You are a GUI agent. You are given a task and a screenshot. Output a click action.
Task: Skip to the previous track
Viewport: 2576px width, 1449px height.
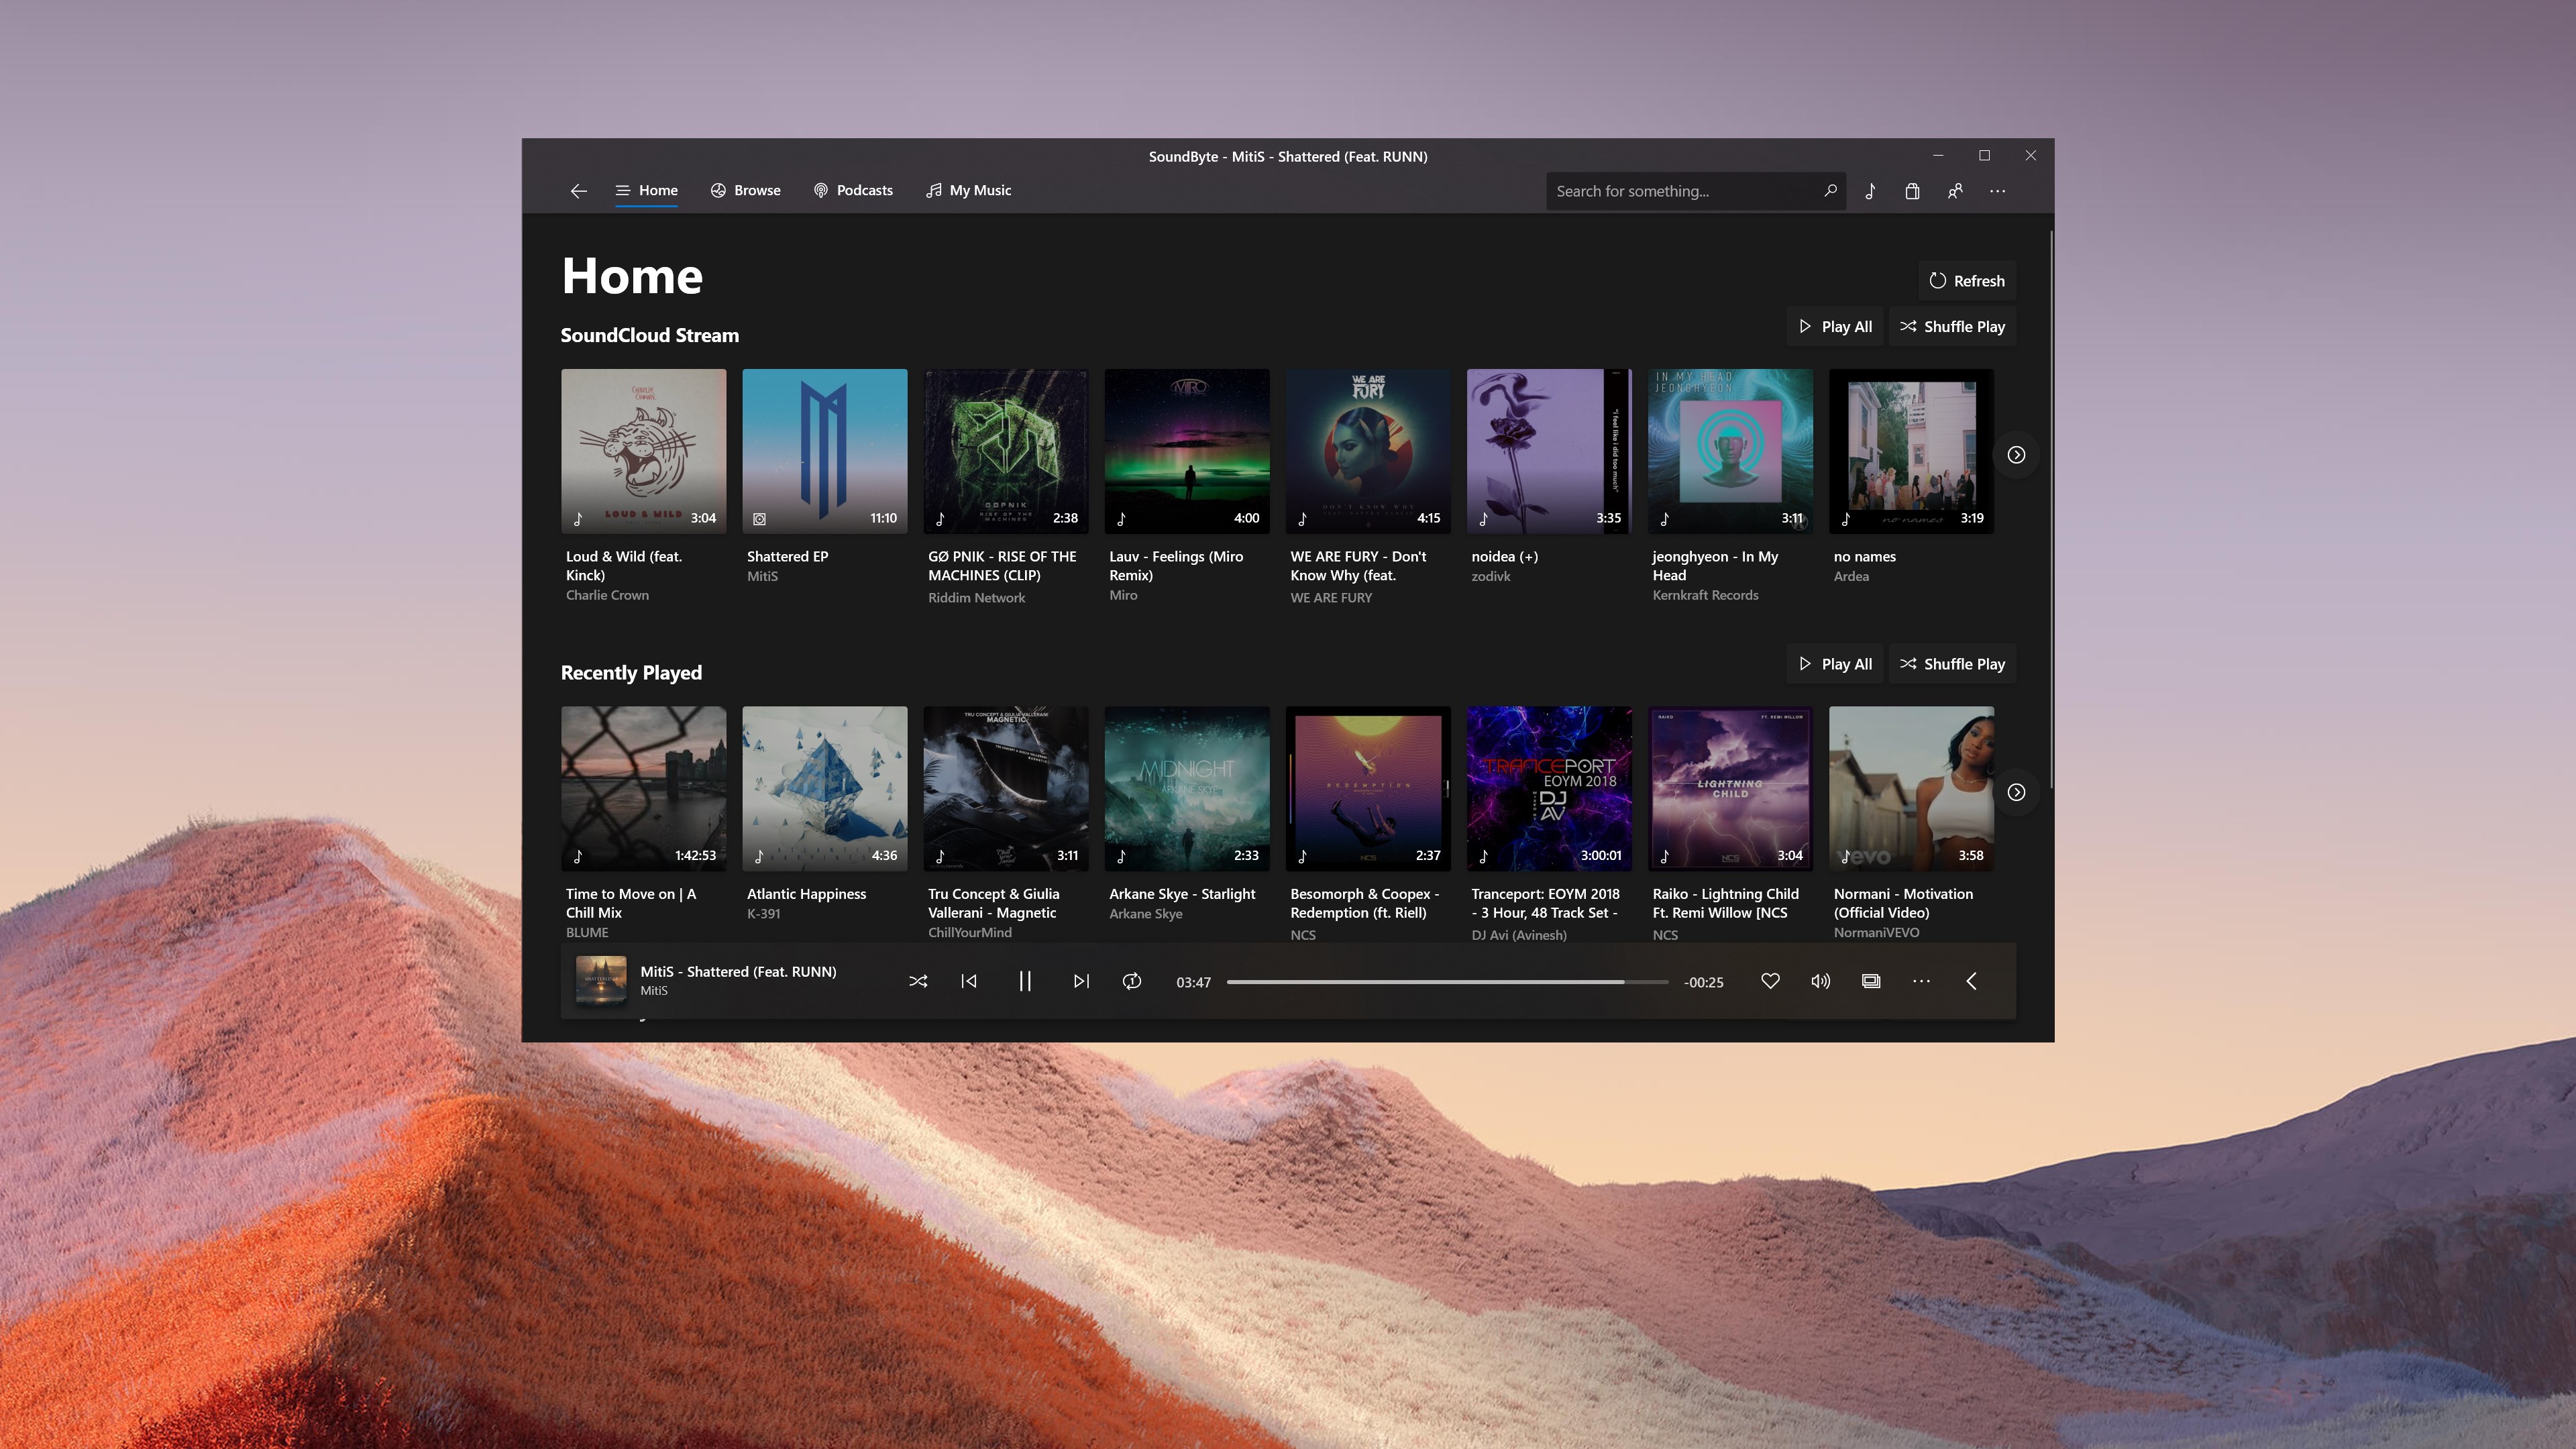(x=969, y=981)
